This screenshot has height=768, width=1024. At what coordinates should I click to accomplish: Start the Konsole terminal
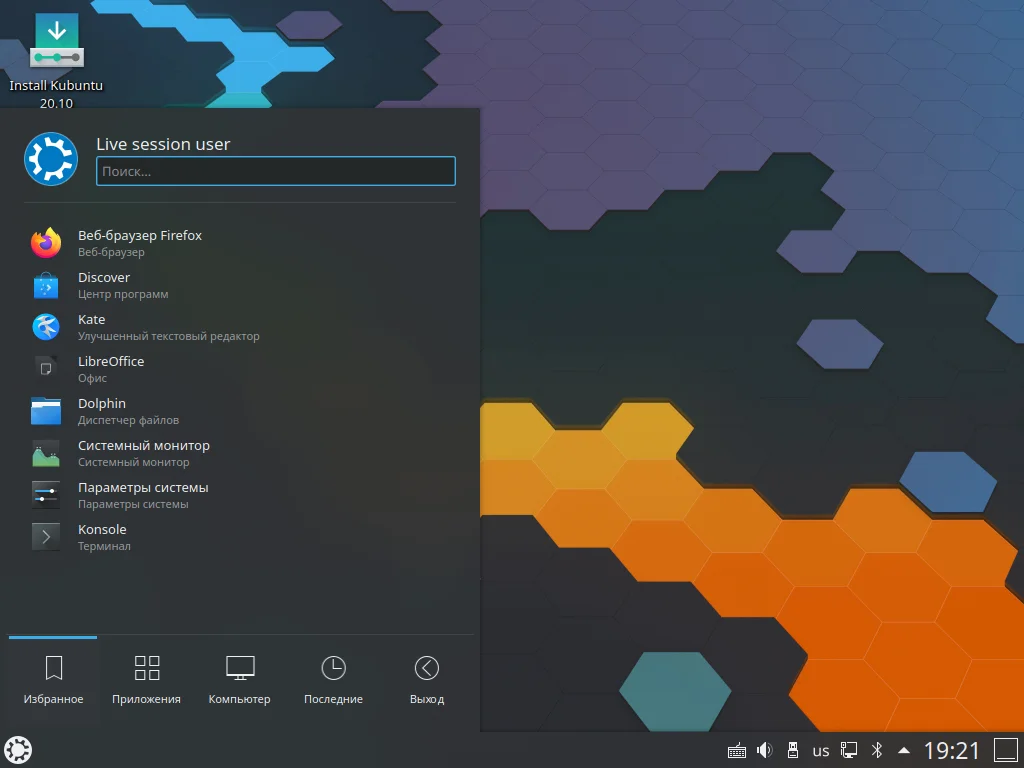click(x=102, y=537)
